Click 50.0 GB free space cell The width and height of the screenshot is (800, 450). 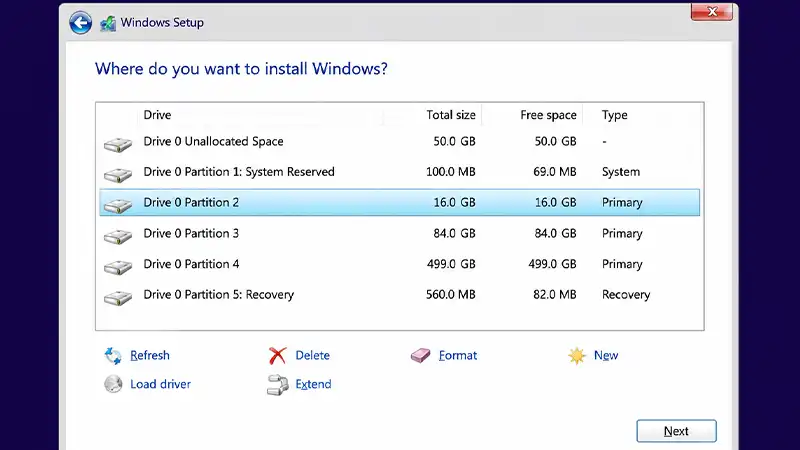click(555, 141)
